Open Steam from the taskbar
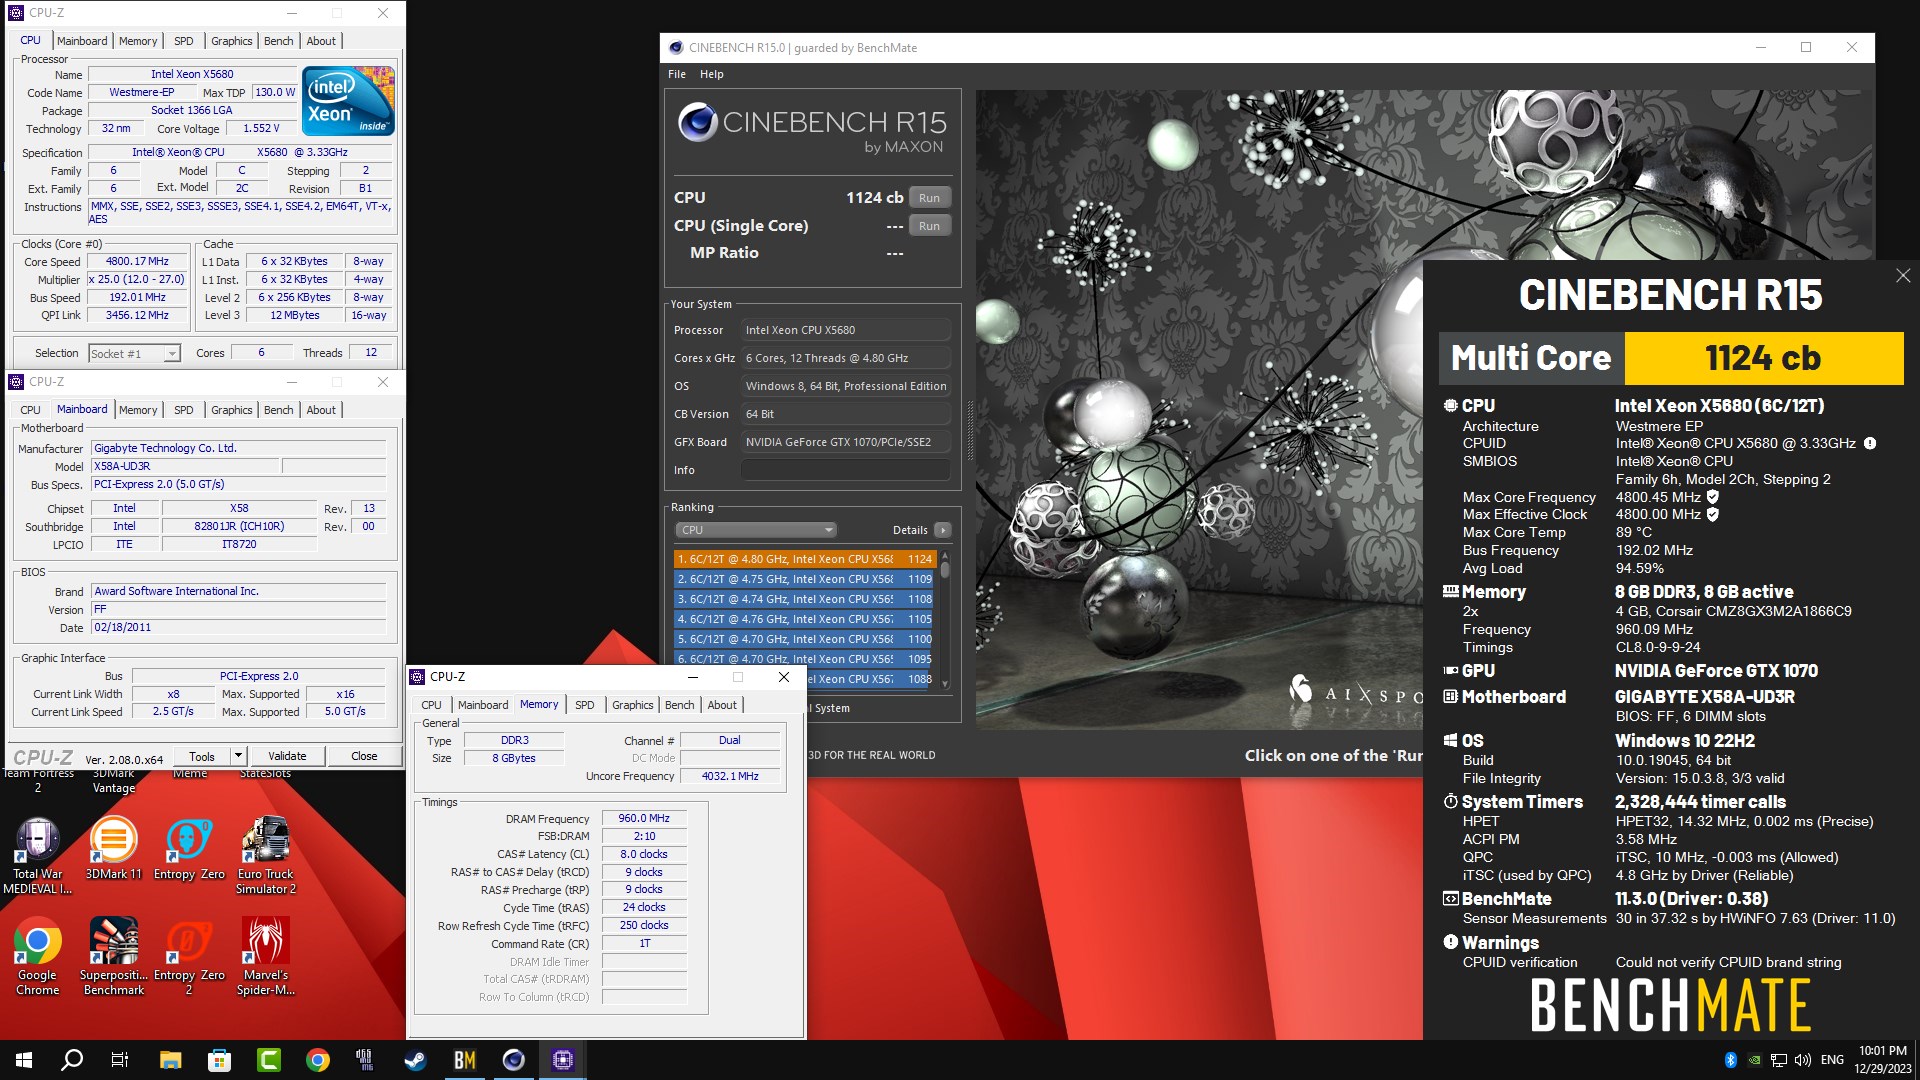The height and width of the screenshot is (1080, 1920). [x=415, y=1060]
